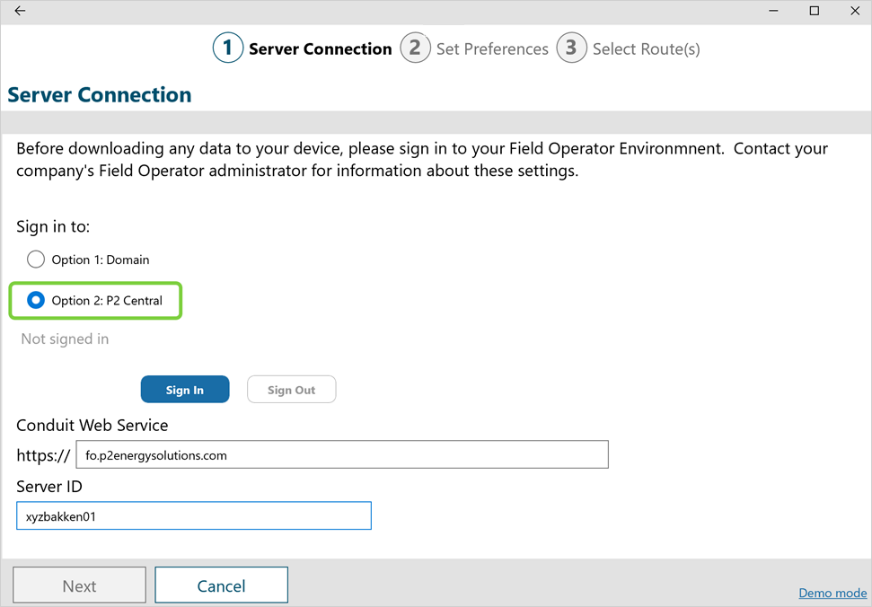Close the setup window

point(853,11)
